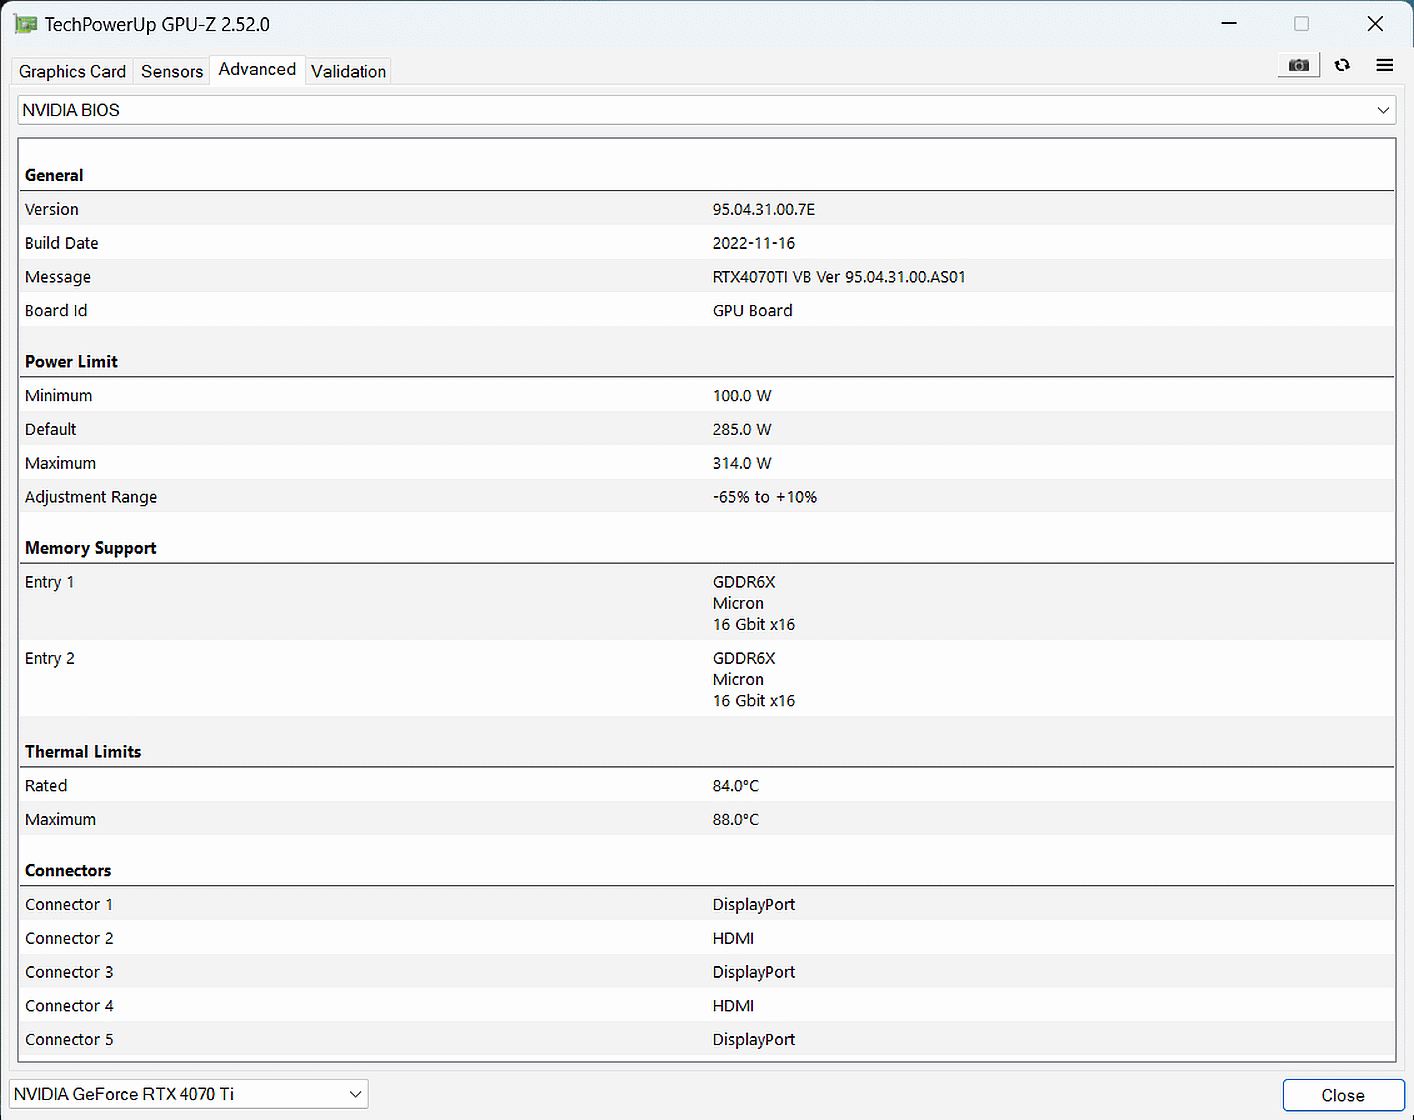Switch to the Sensors tab
This screenshot has height=1120, width=1414.
point(172,71)
